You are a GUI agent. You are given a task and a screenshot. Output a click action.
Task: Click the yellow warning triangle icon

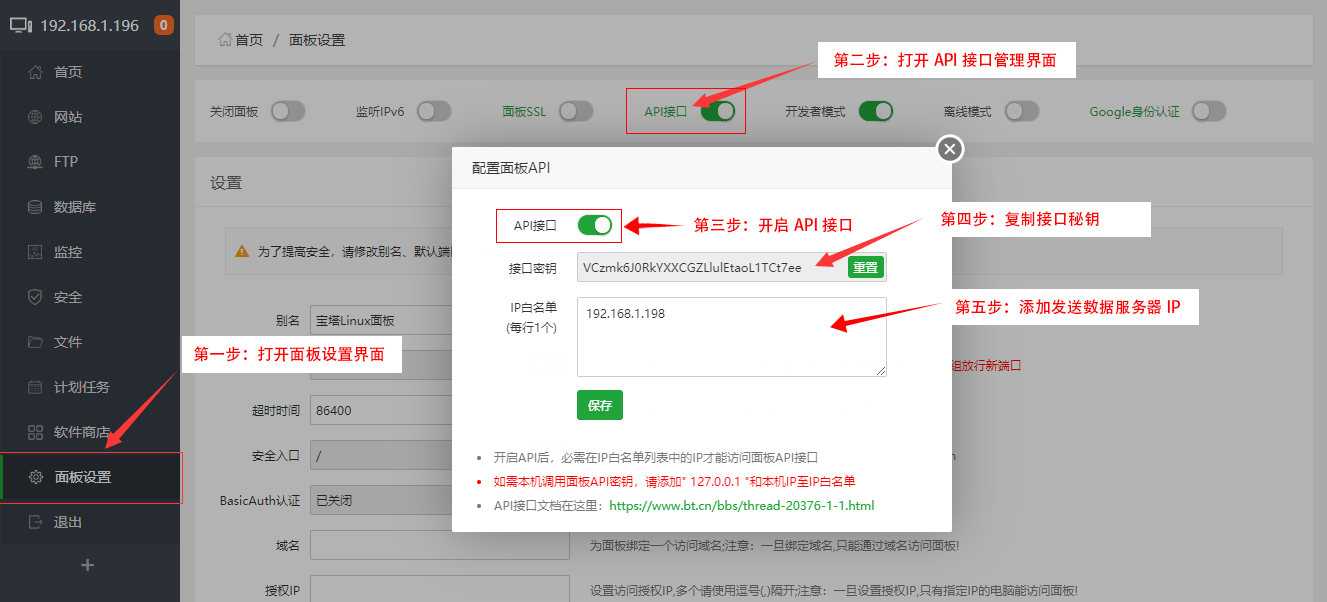[x=242, y=252]
